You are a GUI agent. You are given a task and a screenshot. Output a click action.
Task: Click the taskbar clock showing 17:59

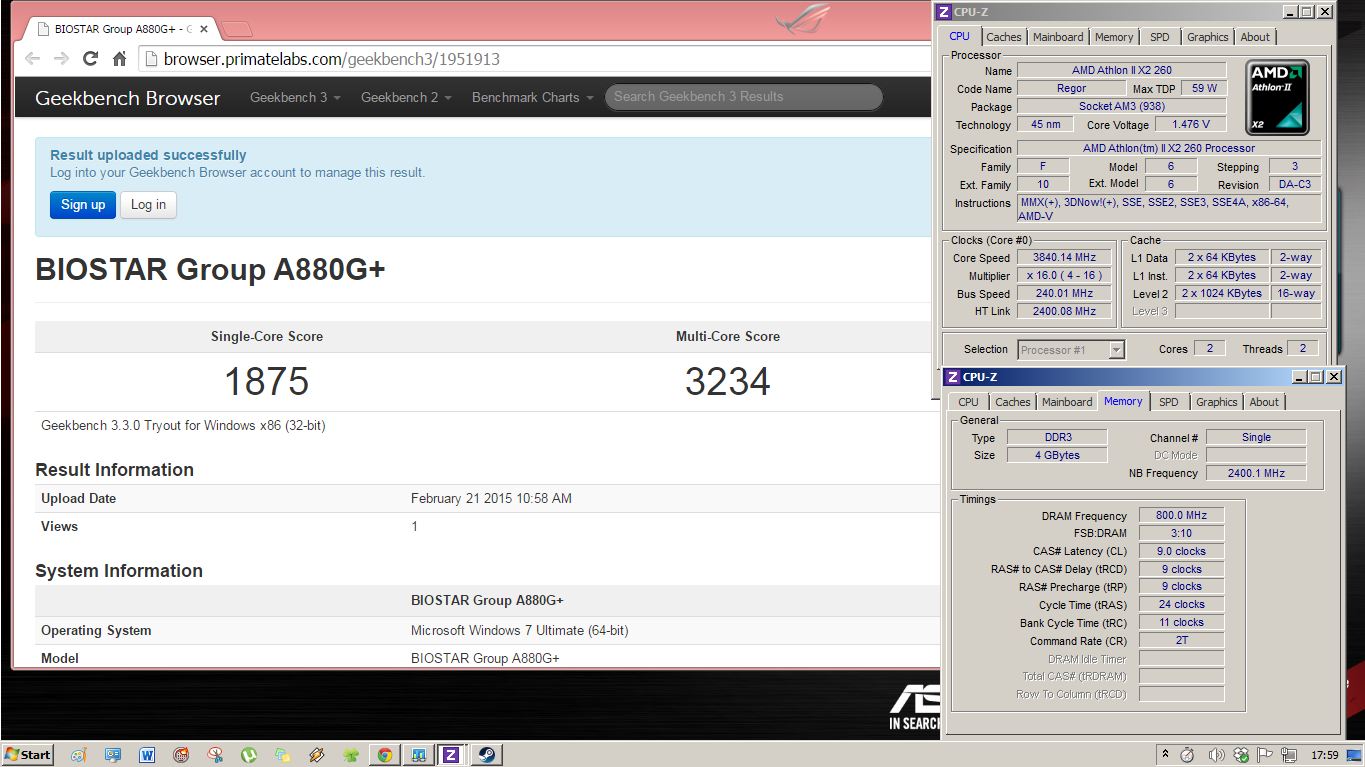coord(1324,755)
